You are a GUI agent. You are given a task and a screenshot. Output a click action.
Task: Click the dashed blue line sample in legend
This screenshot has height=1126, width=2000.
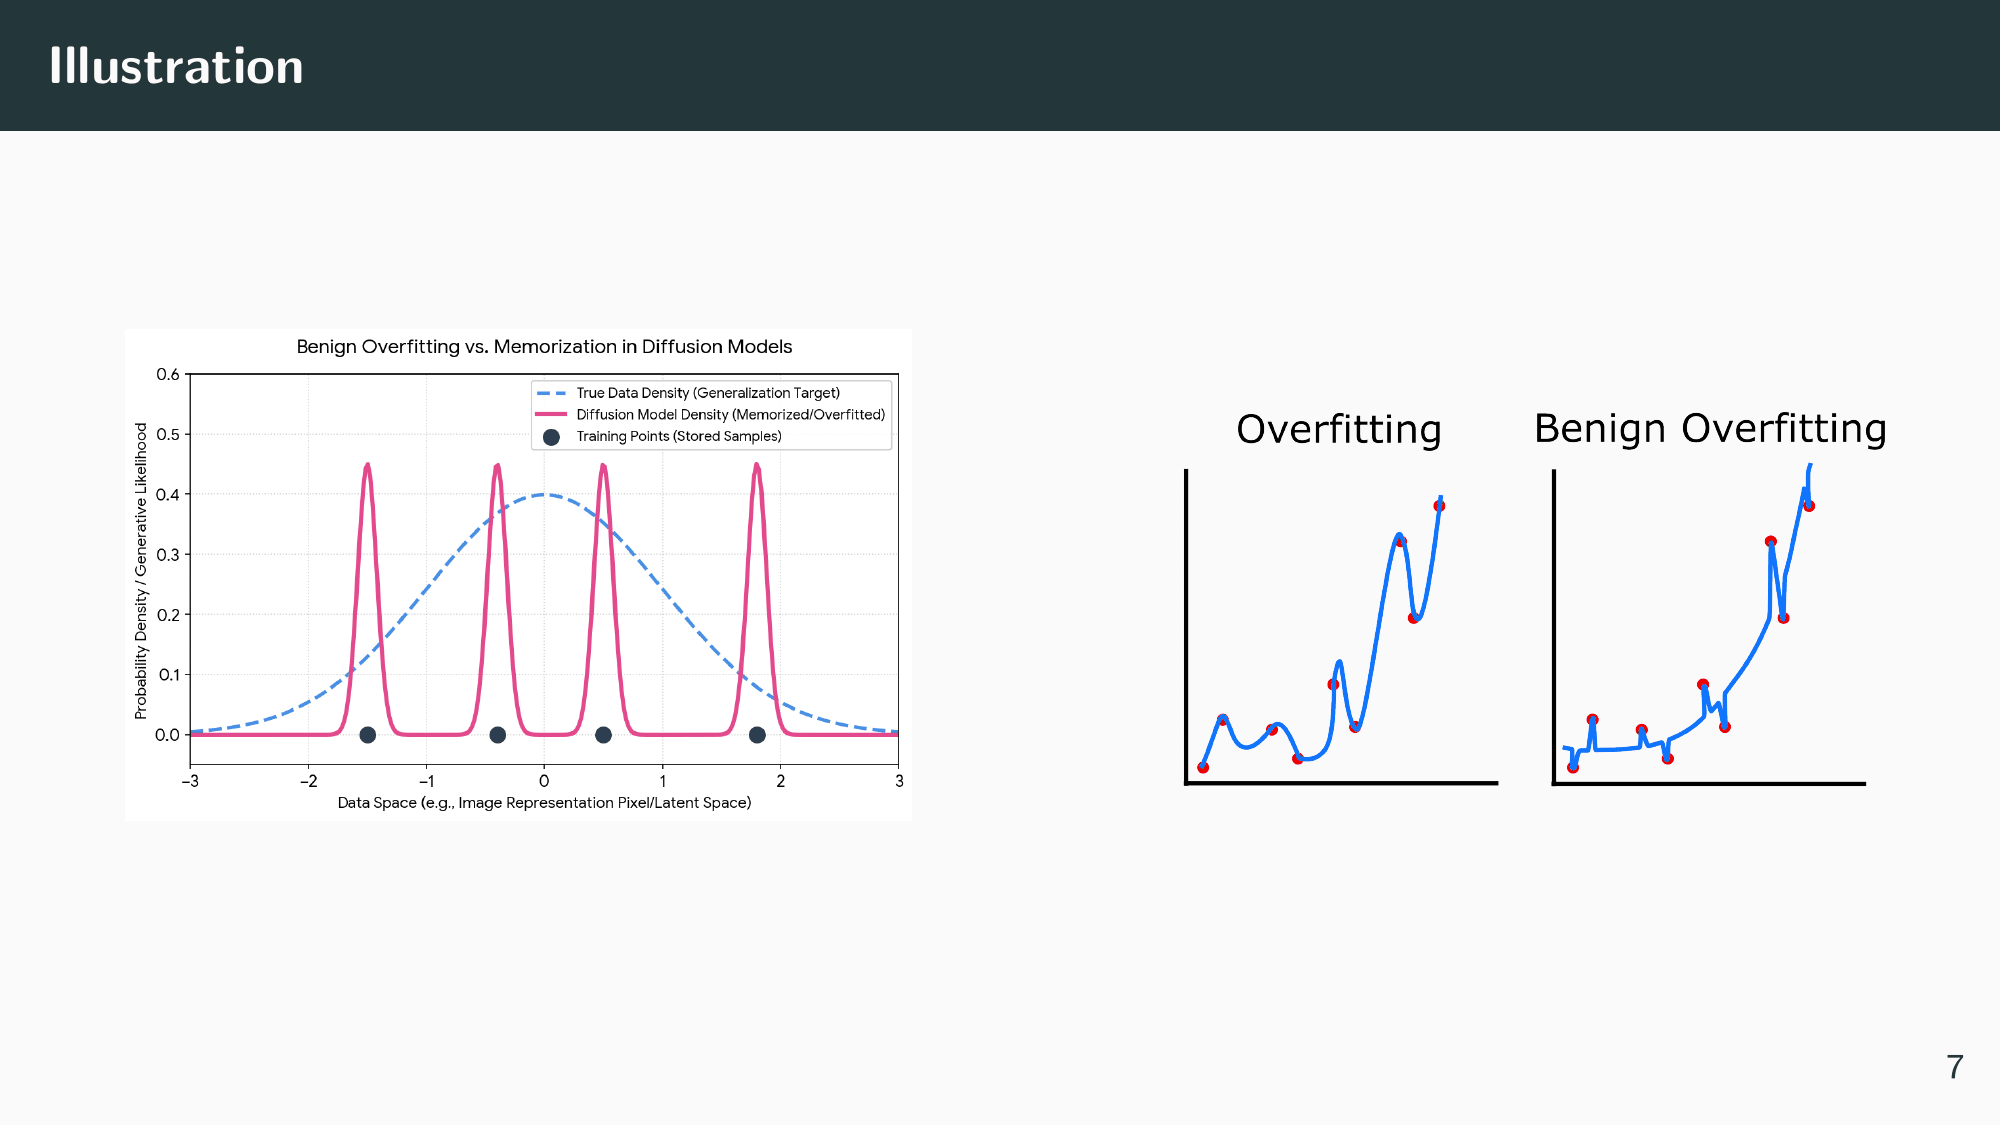551,393
